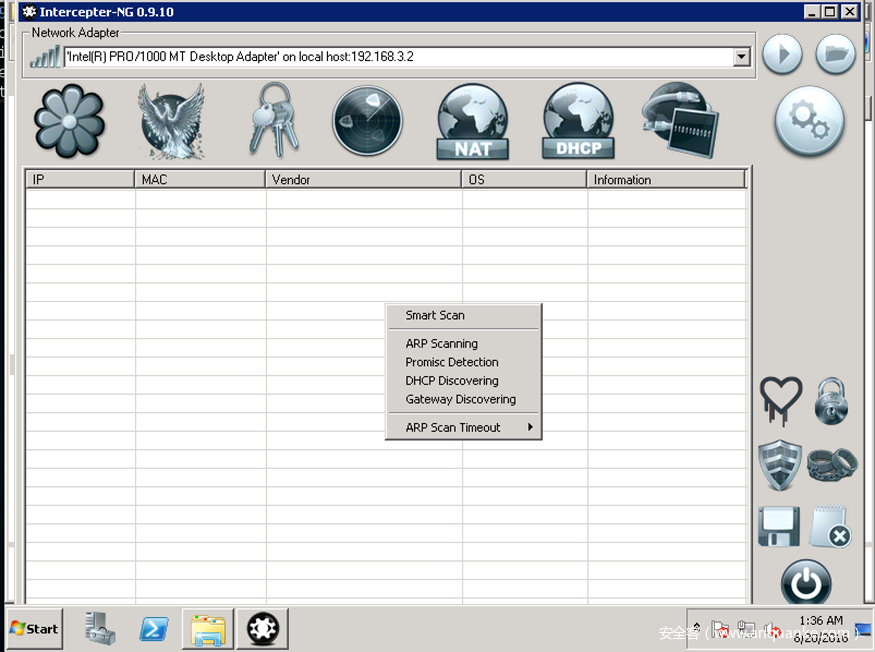The image size is (875, 652).
Task: Select Gateway Discovering menu entry
Action: [x=460, y=399]
